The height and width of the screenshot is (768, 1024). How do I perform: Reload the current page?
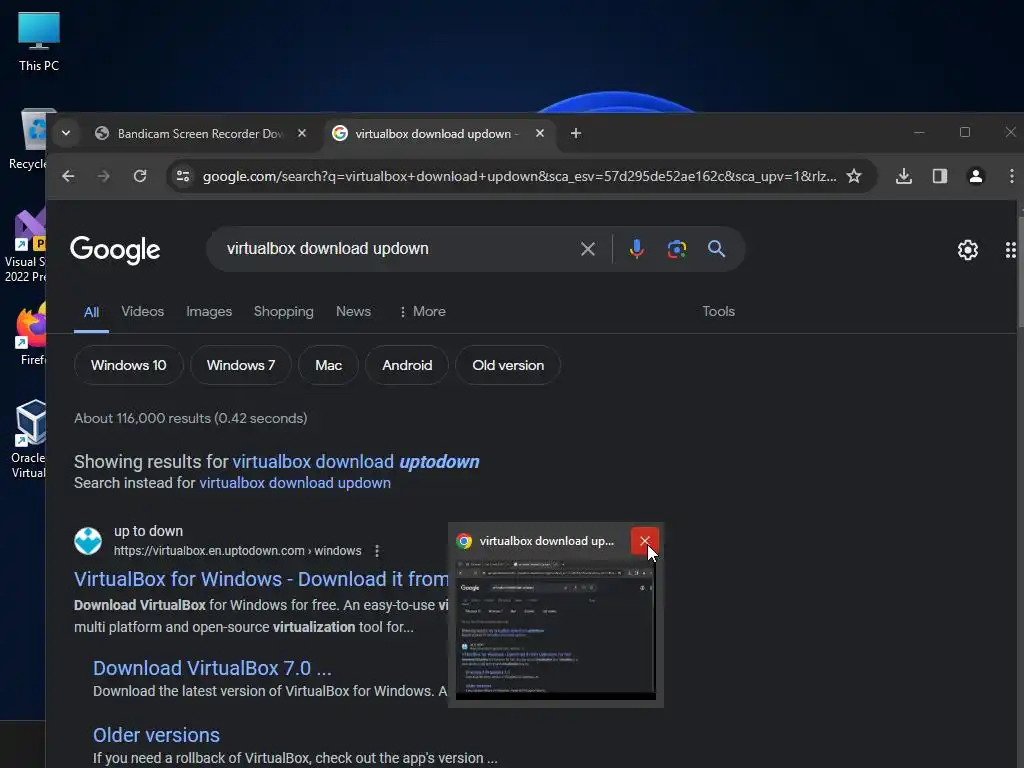(140, 176)
